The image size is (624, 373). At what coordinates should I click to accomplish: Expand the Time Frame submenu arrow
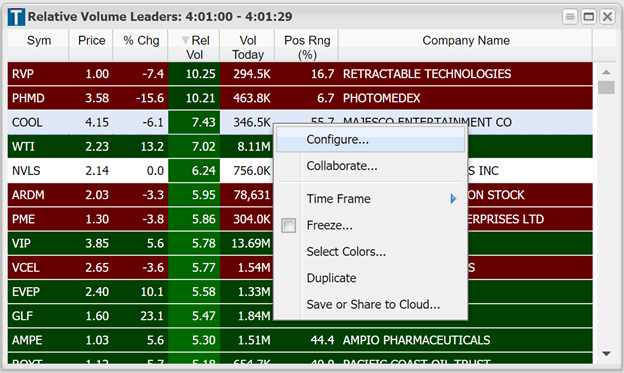click(x=453, y=199)
